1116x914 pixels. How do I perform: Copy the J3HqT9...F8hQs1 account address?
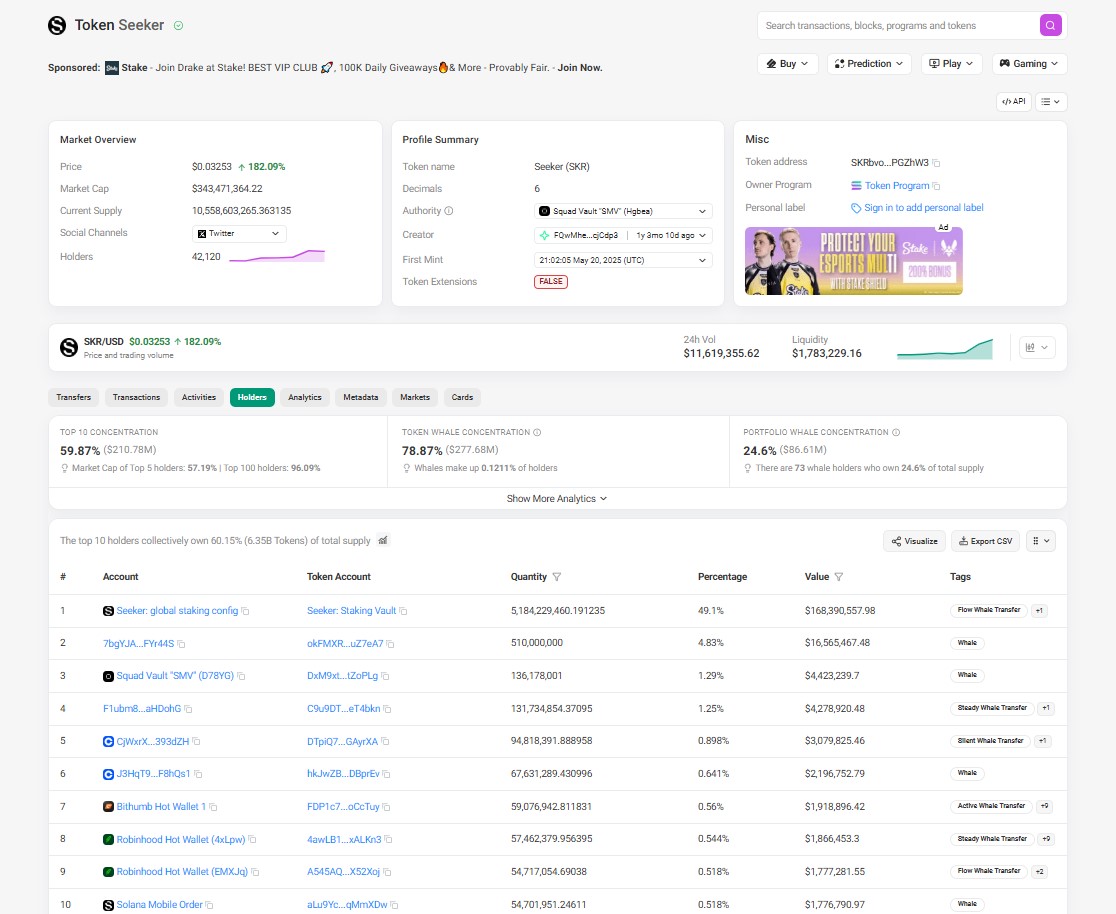[x=199, y=774]
